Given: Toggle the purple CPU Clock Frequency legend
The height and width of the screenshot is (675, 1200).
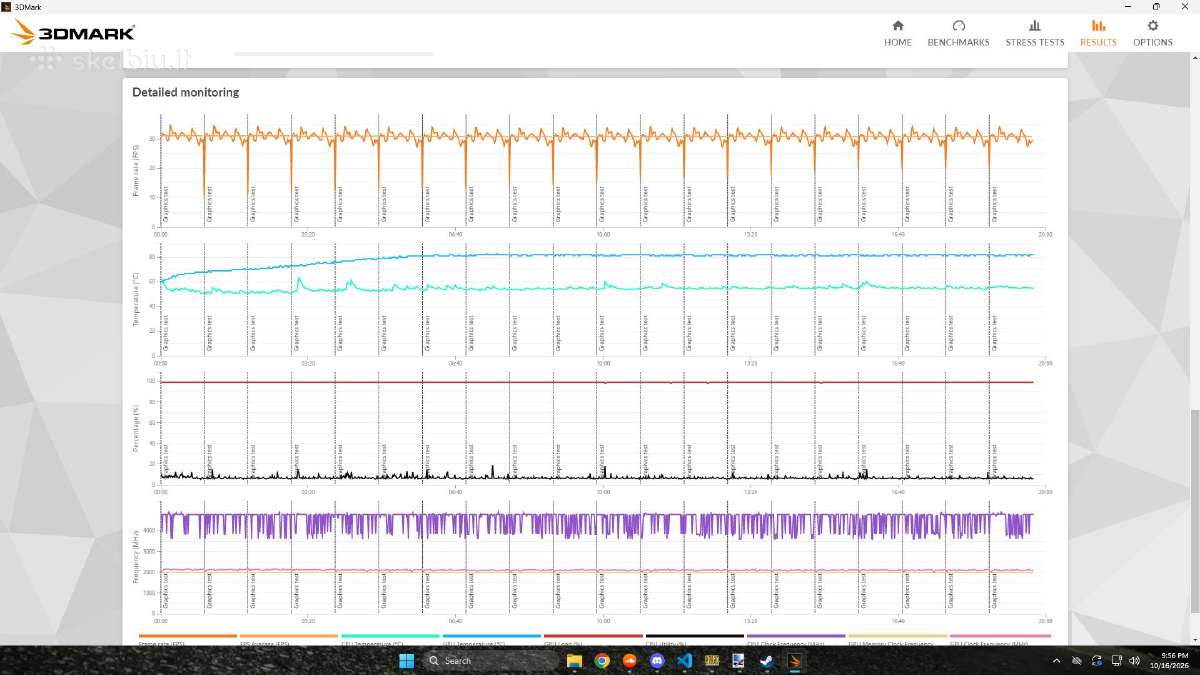Looking at the screenshot, I should pyautogui.click(x=796, y=640).
